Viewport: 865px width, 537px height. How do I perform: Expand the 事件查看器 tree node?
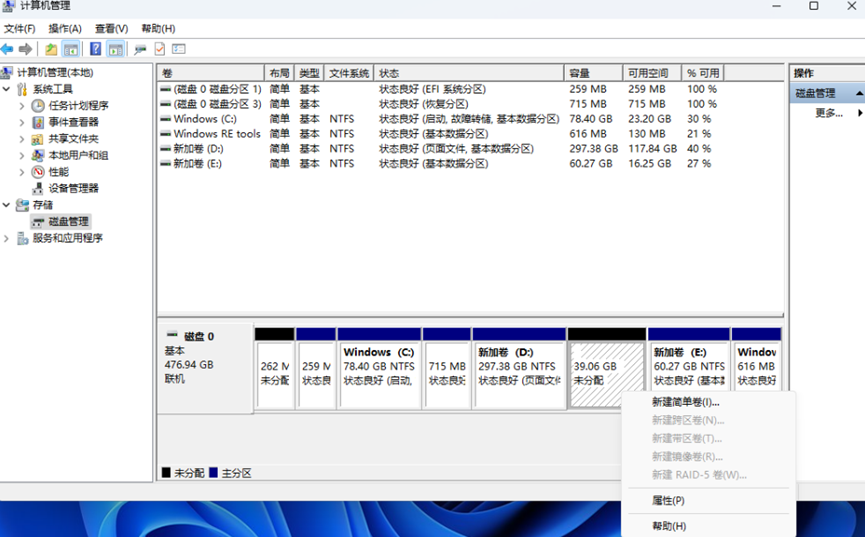tap(22, 122)
